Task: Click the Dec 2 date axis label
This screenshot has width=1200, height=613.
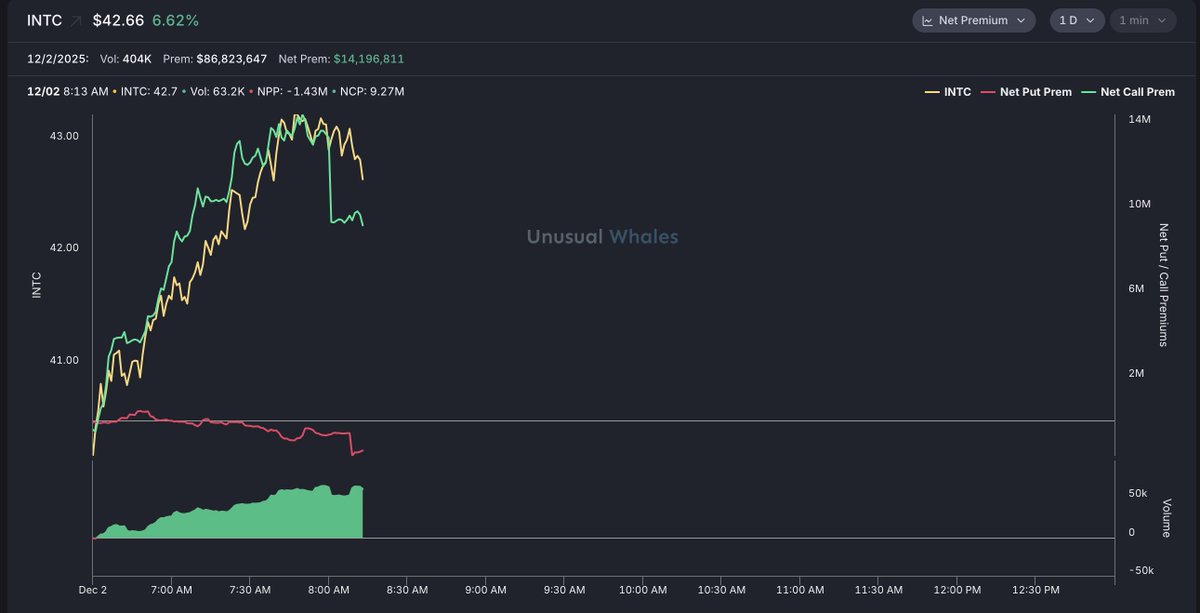Action: click(93, 590)
